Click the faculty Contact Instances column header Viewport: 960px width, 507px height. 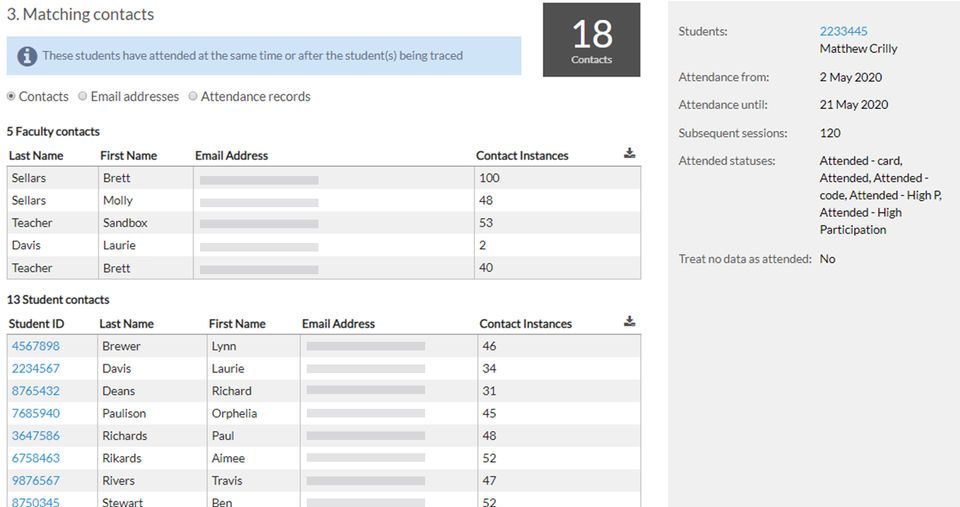pos(521,156)
